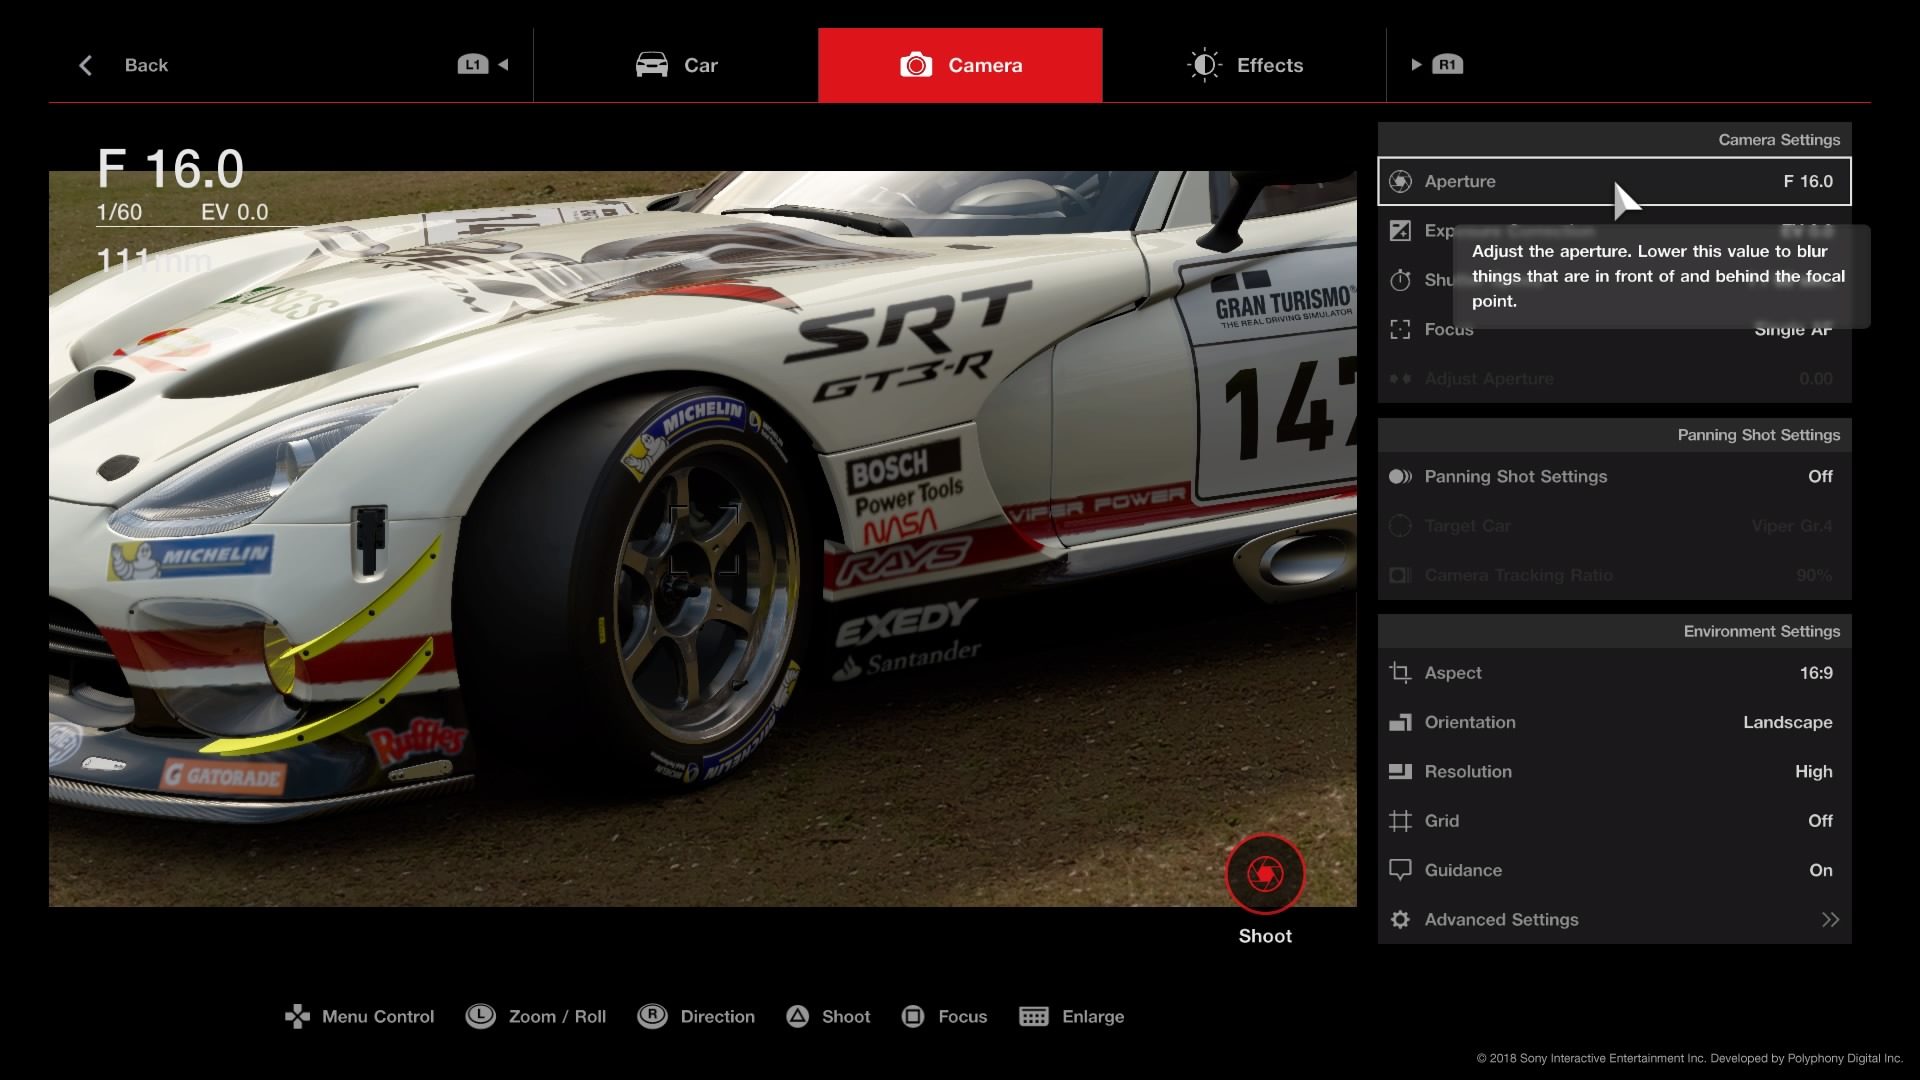Screen dimensions: 1920x1080
Task: Click the focus reticle on the wheel
Action: [x=704, y=539]
